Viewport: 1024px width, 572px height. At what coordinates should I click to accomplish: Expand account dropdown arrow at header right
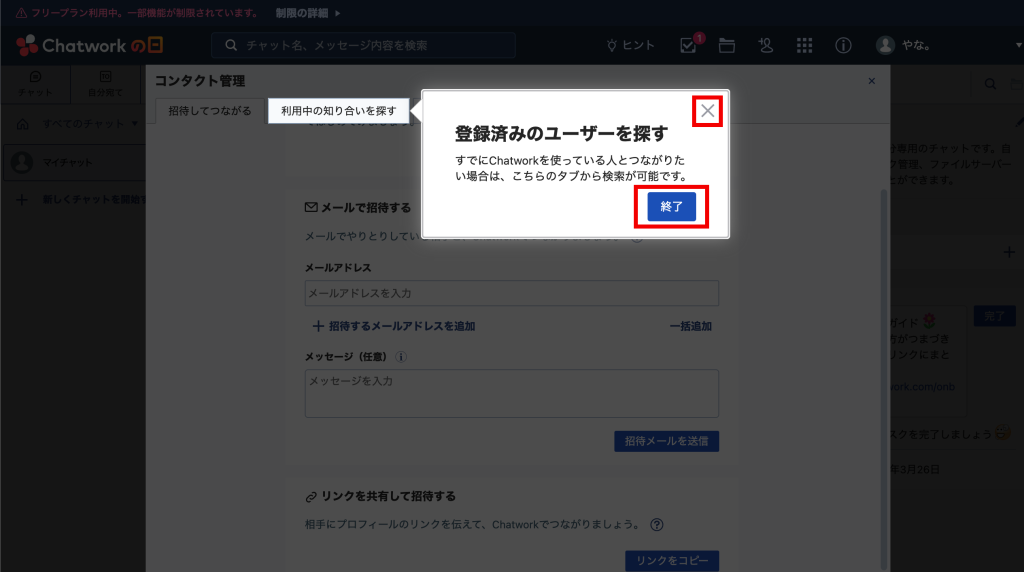point(1018,45)
